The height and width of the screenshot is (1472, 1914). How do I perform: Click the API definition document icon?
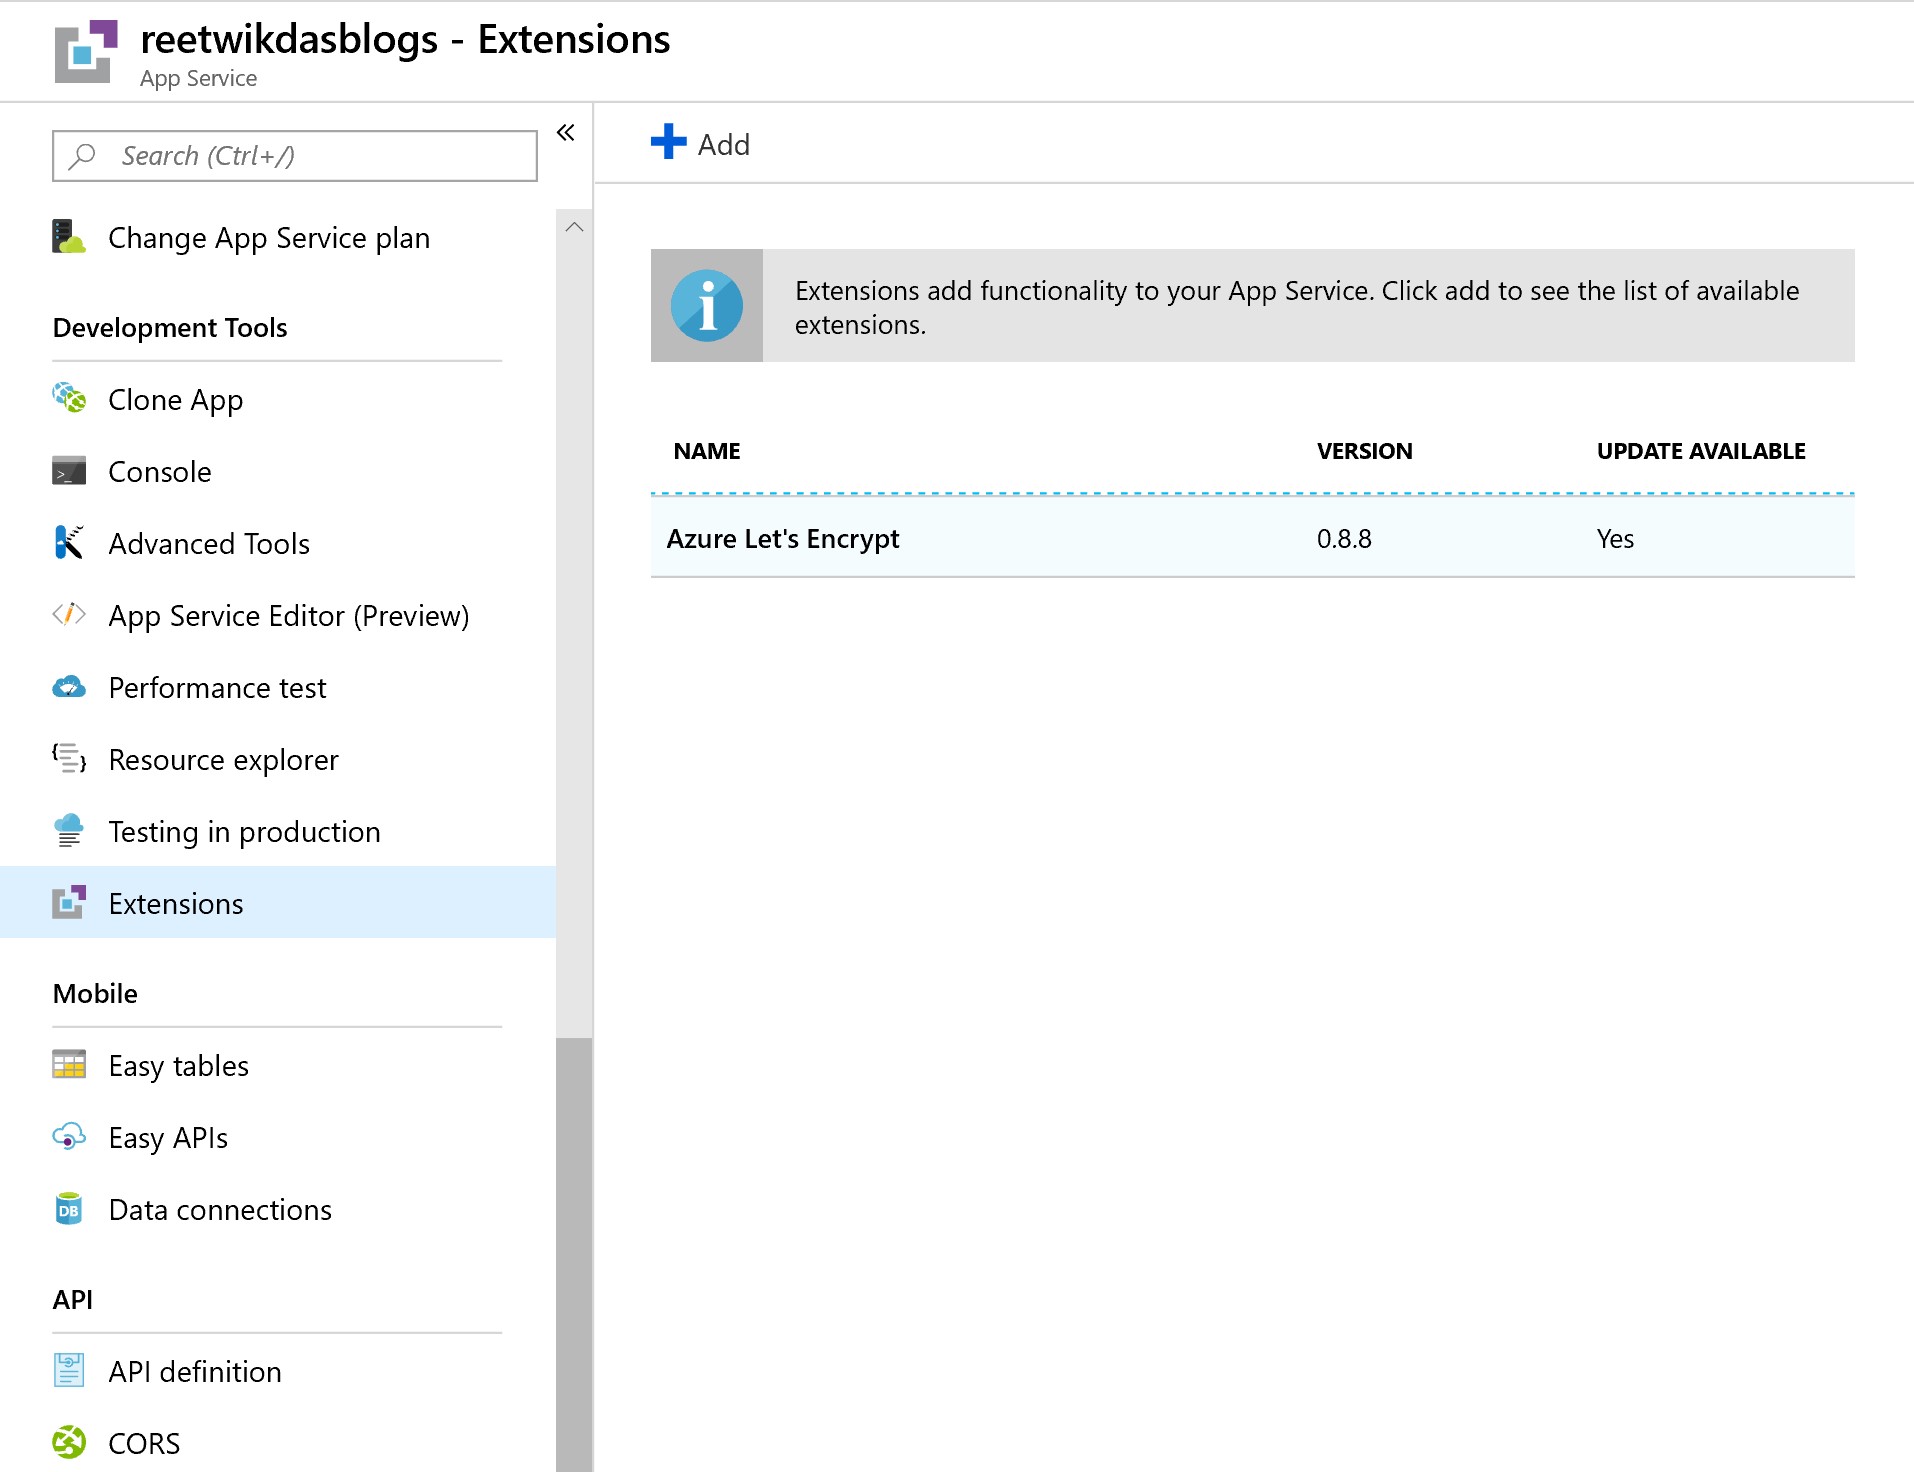69,1370
